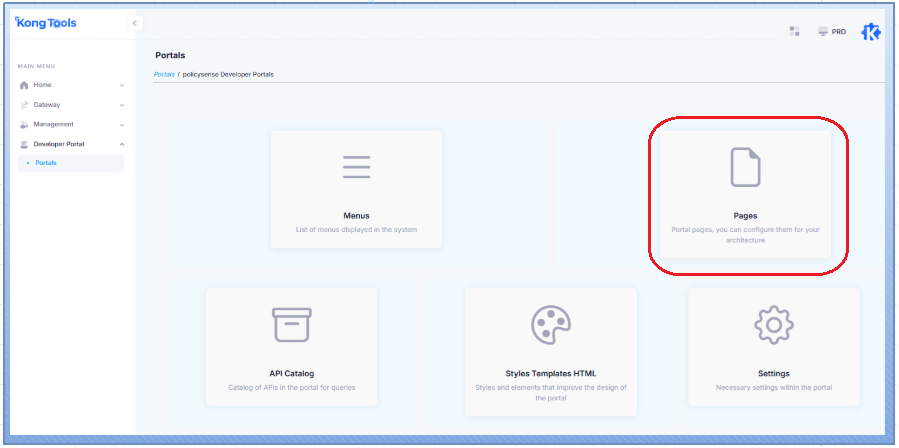Click the Pages document icon
899x448 pixels.
pos(745,167)
